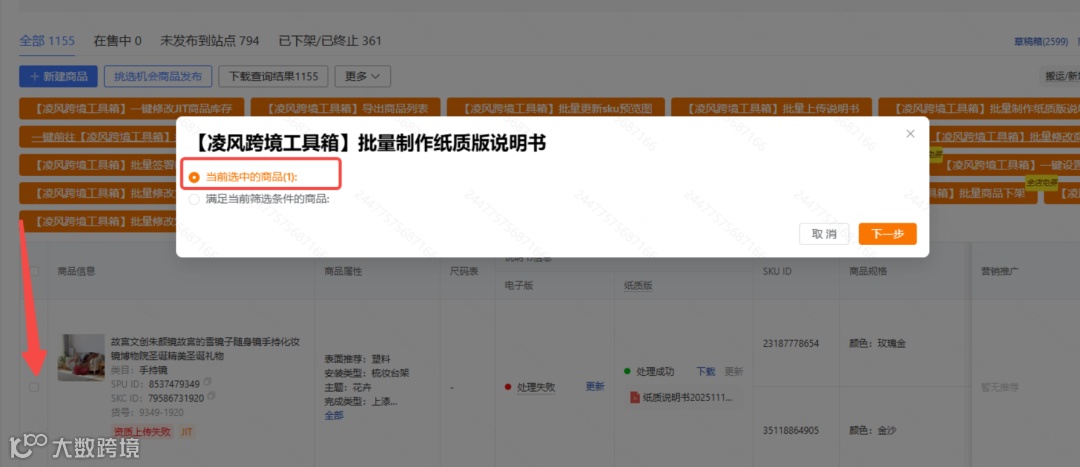
Task: Open the 未发布到站点 794 tab
Action: (x=209, y=41)
